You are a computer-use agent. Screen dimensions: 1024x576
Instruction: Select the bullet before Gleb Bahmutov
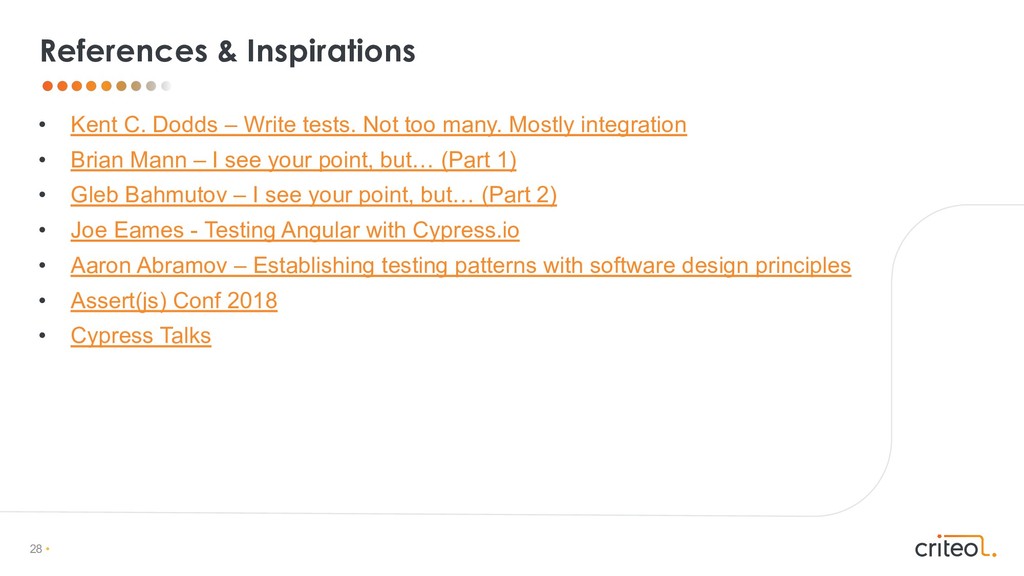[x=42, y=197]
